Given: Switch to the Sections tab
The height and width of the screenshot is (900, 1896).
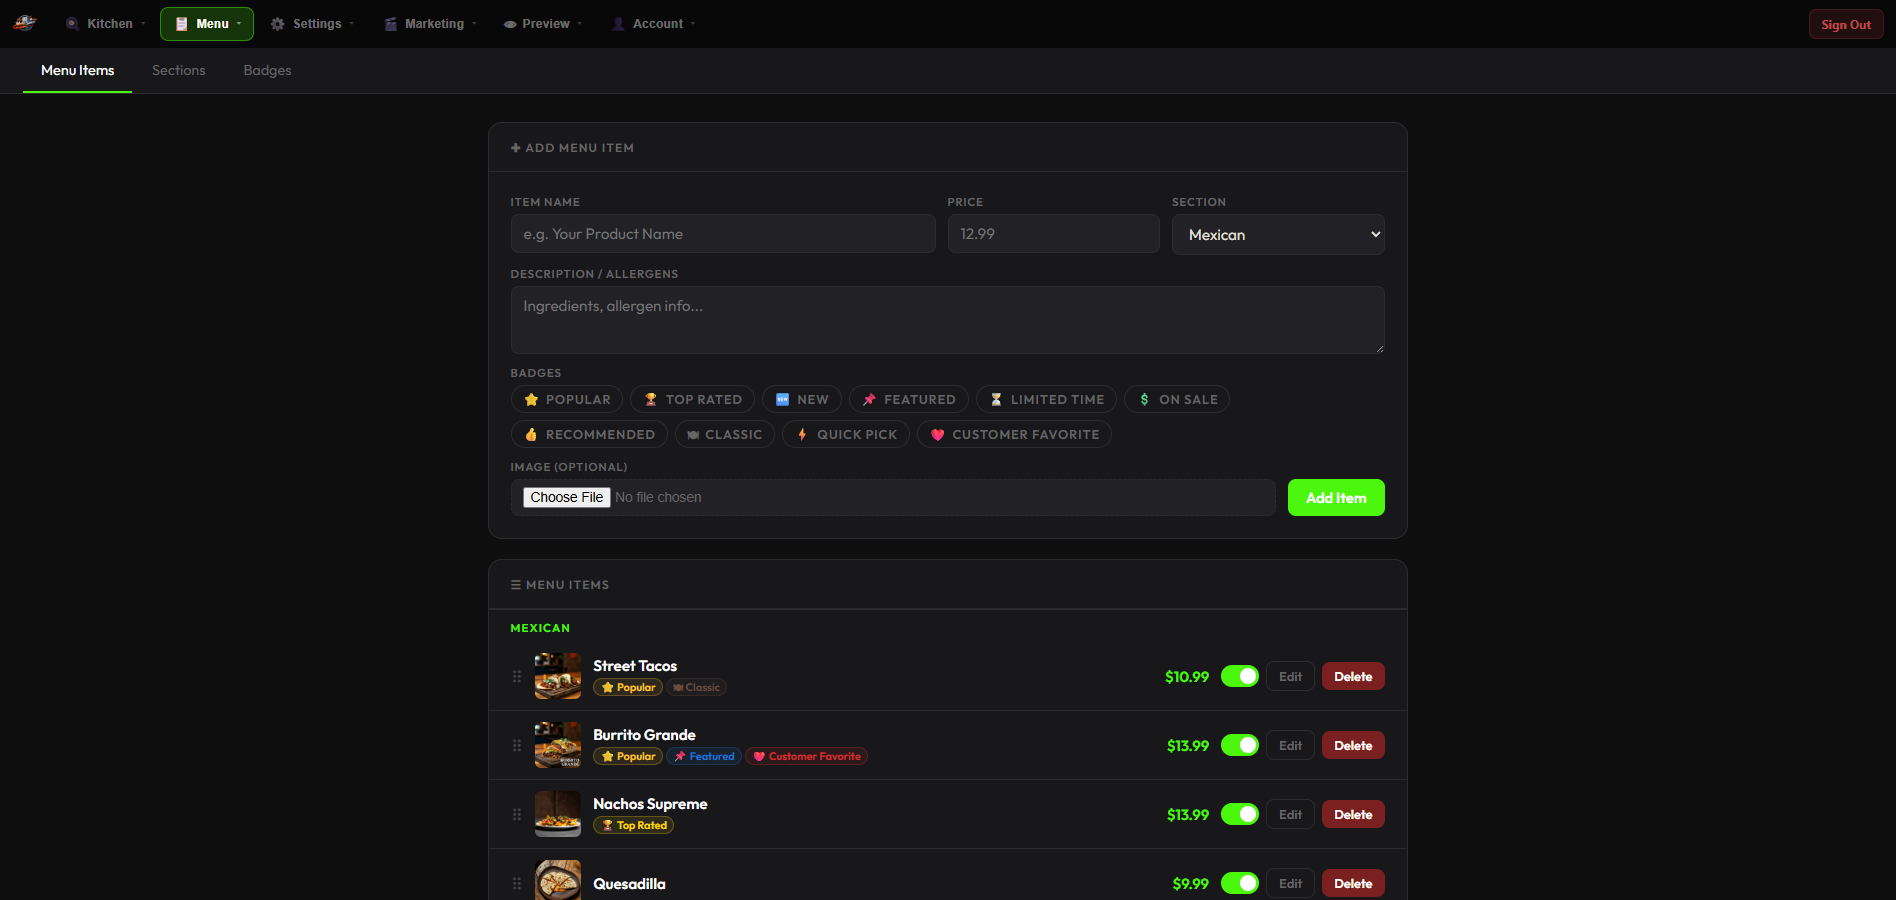Looking at the screenshot, I should tap(179, 70).
